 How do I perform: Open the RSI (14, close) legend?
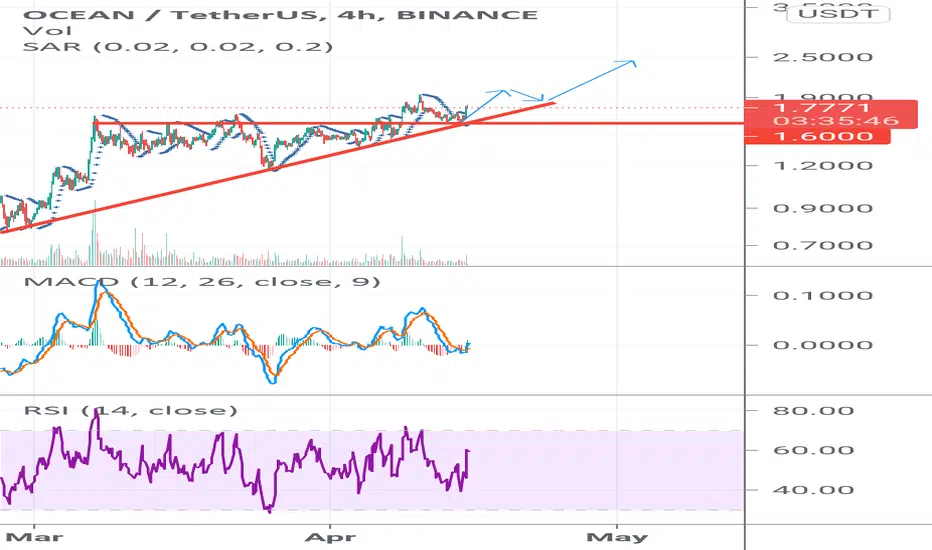(130, 410)
